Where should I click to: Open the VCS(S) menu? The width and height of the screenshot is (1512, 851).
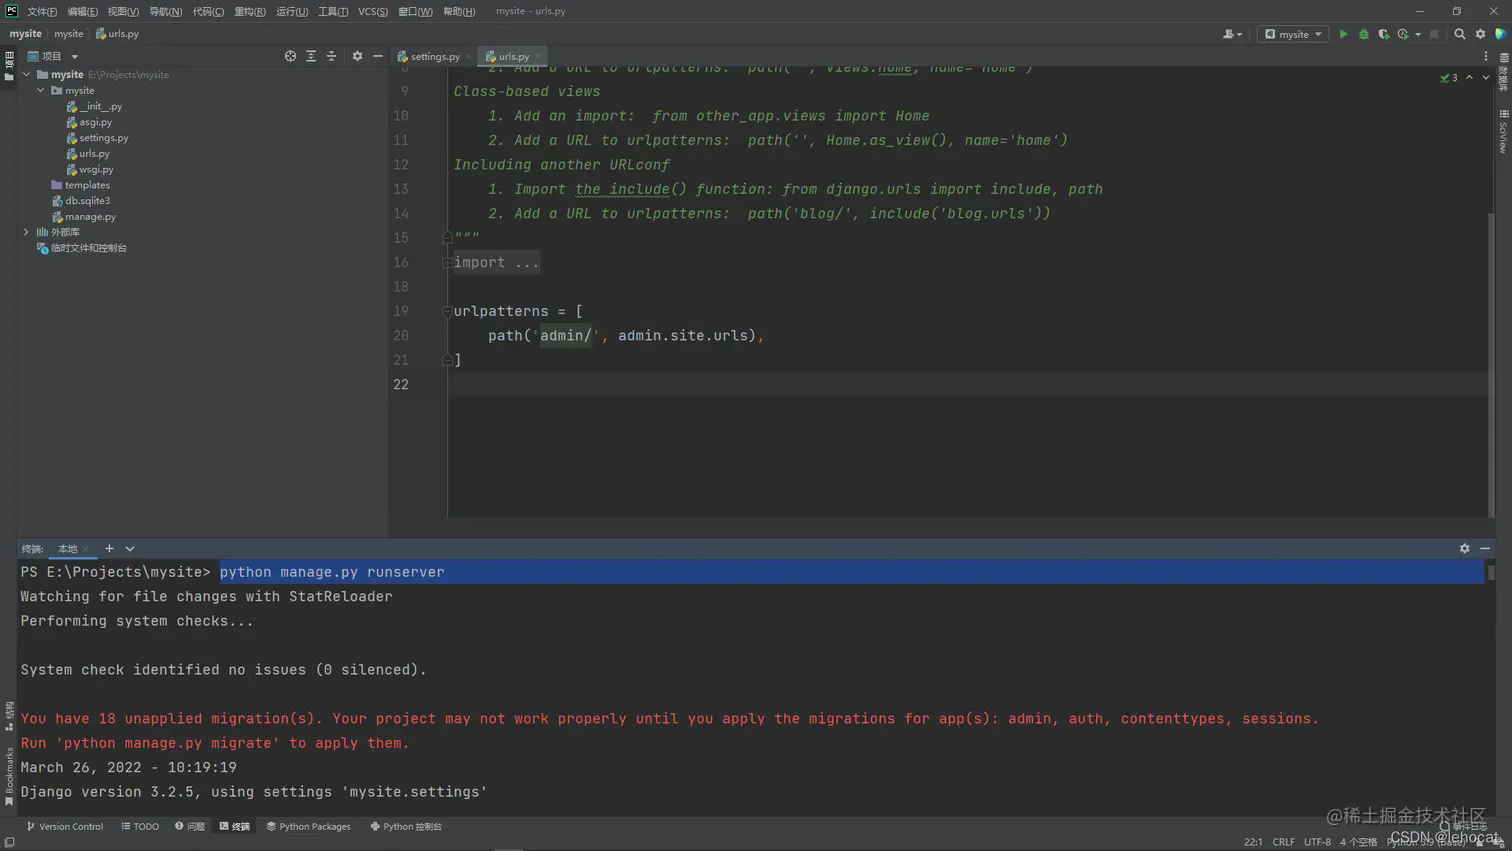(373, 11)
